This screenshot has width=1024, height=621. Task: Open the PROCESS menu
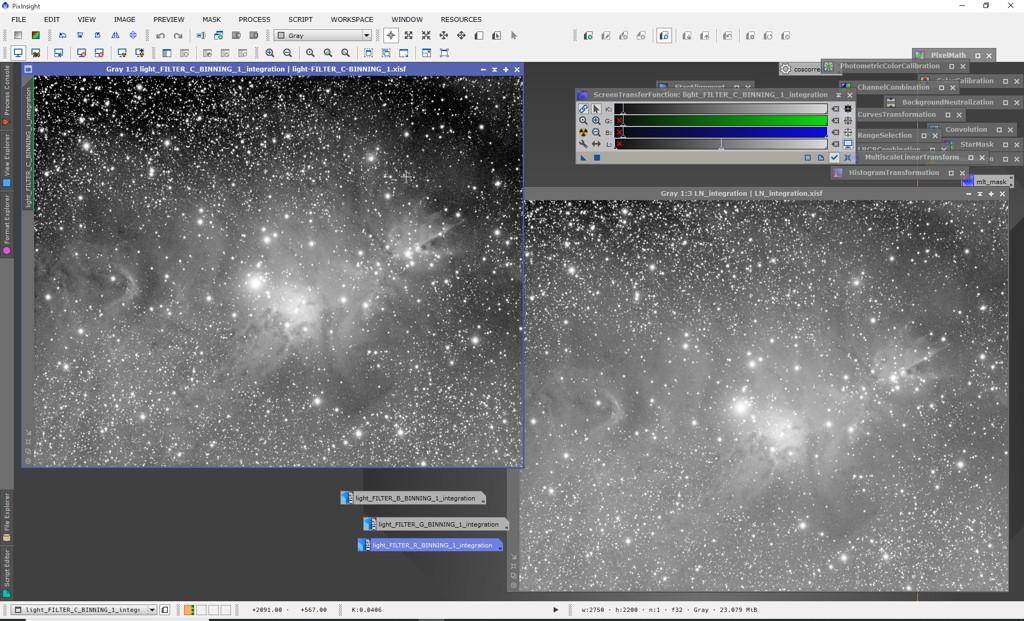coord(254,20)
